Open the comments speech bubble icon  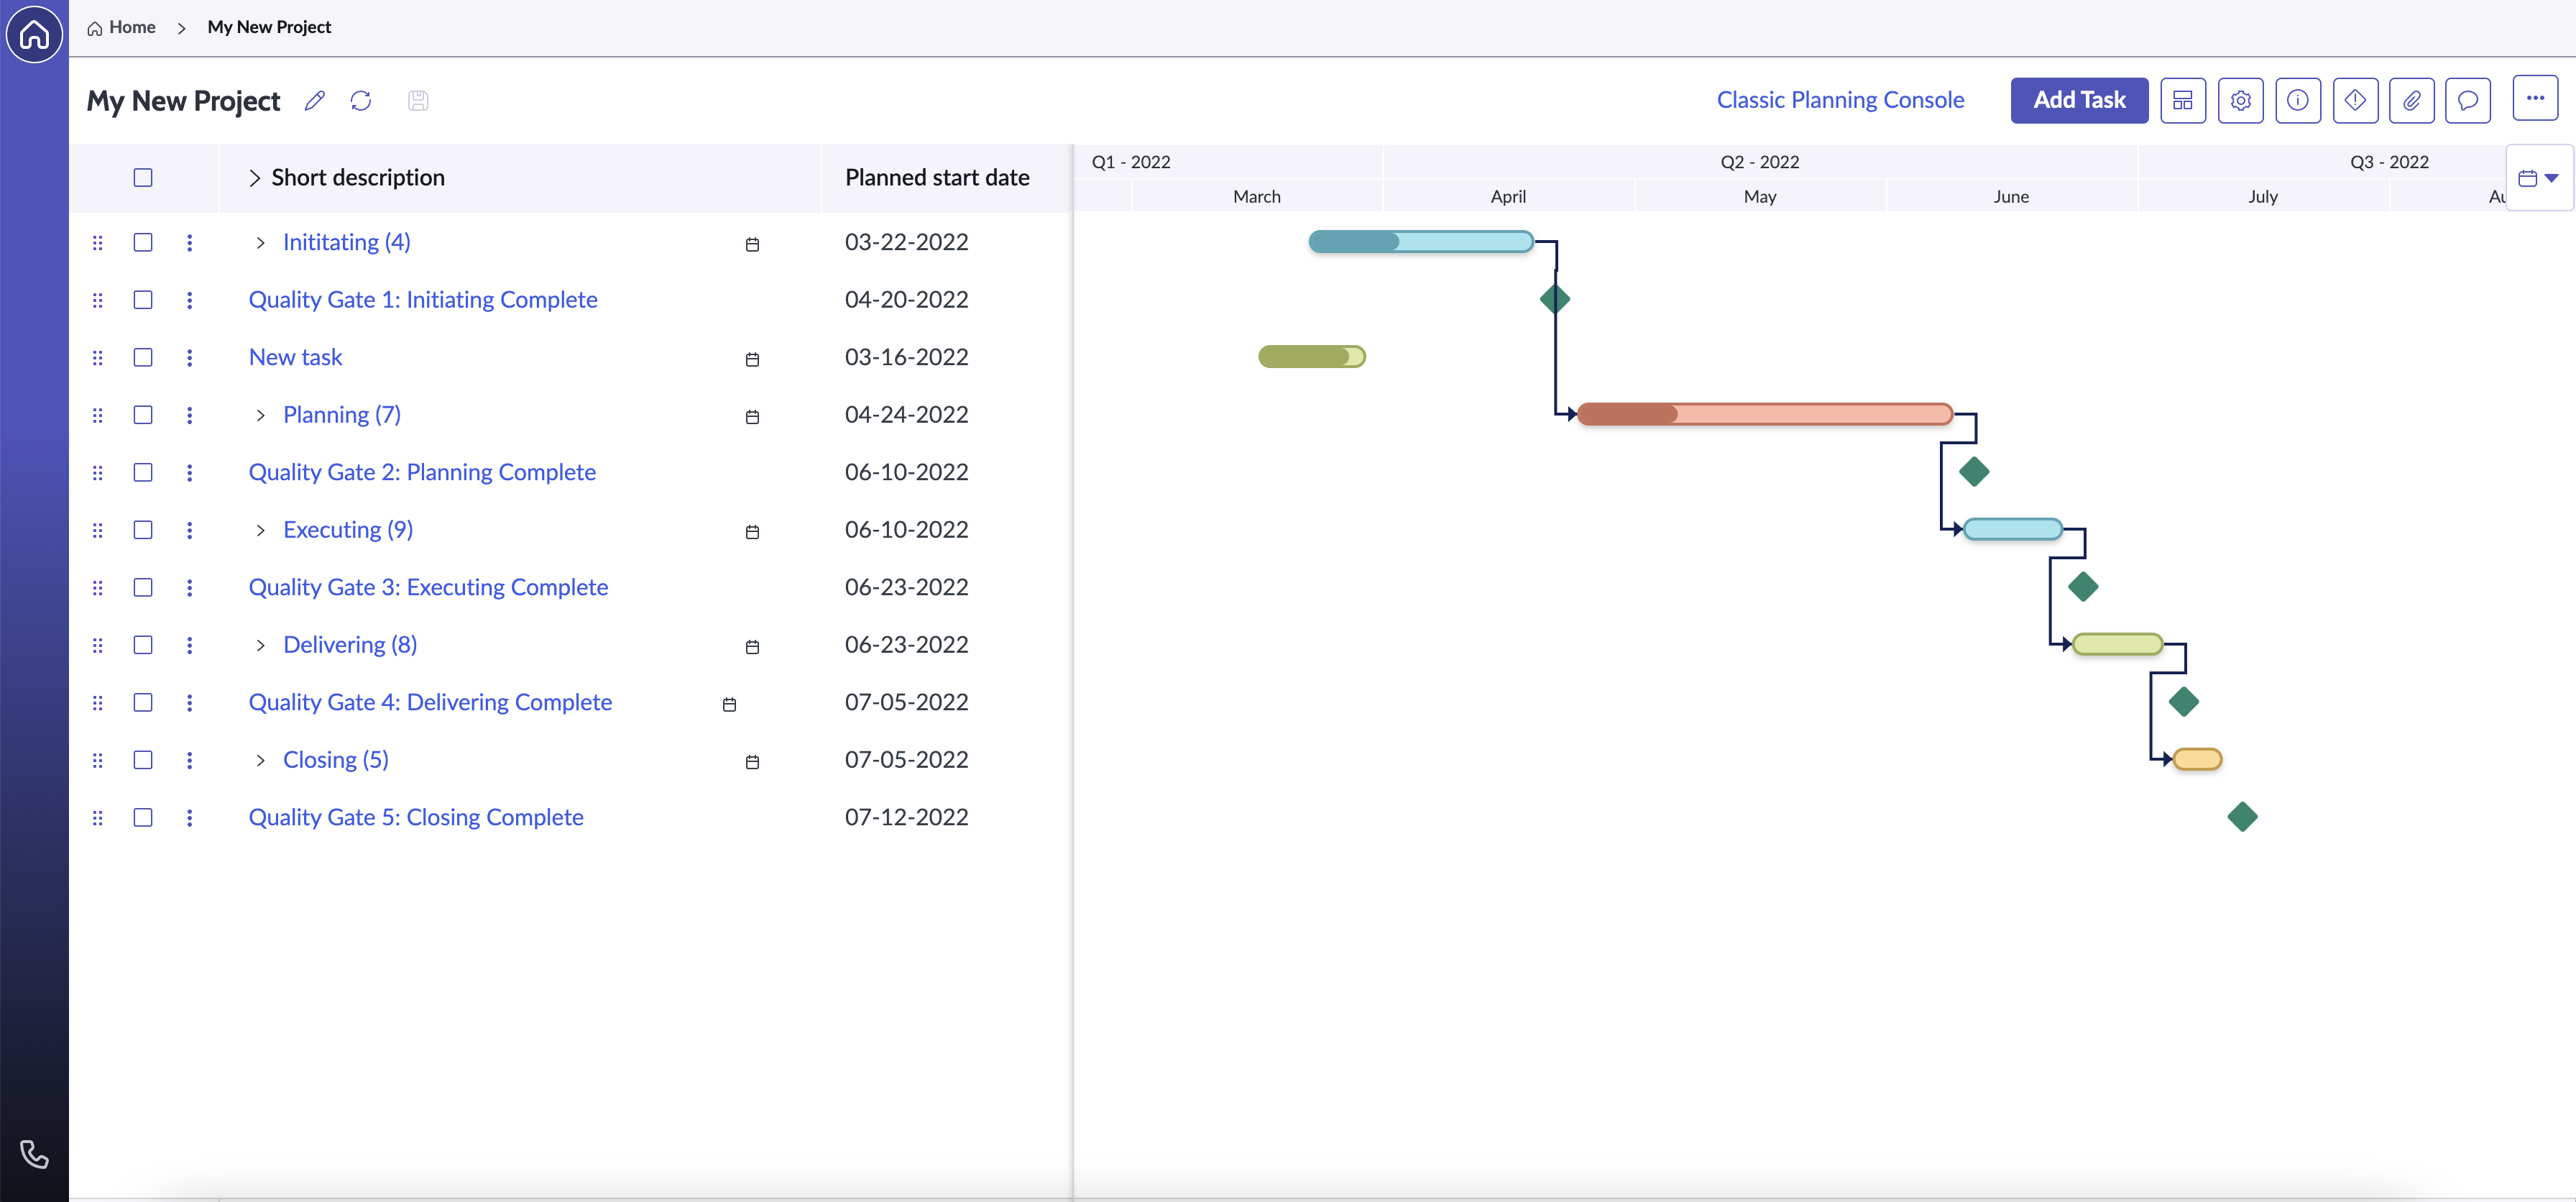[2467, 100]
